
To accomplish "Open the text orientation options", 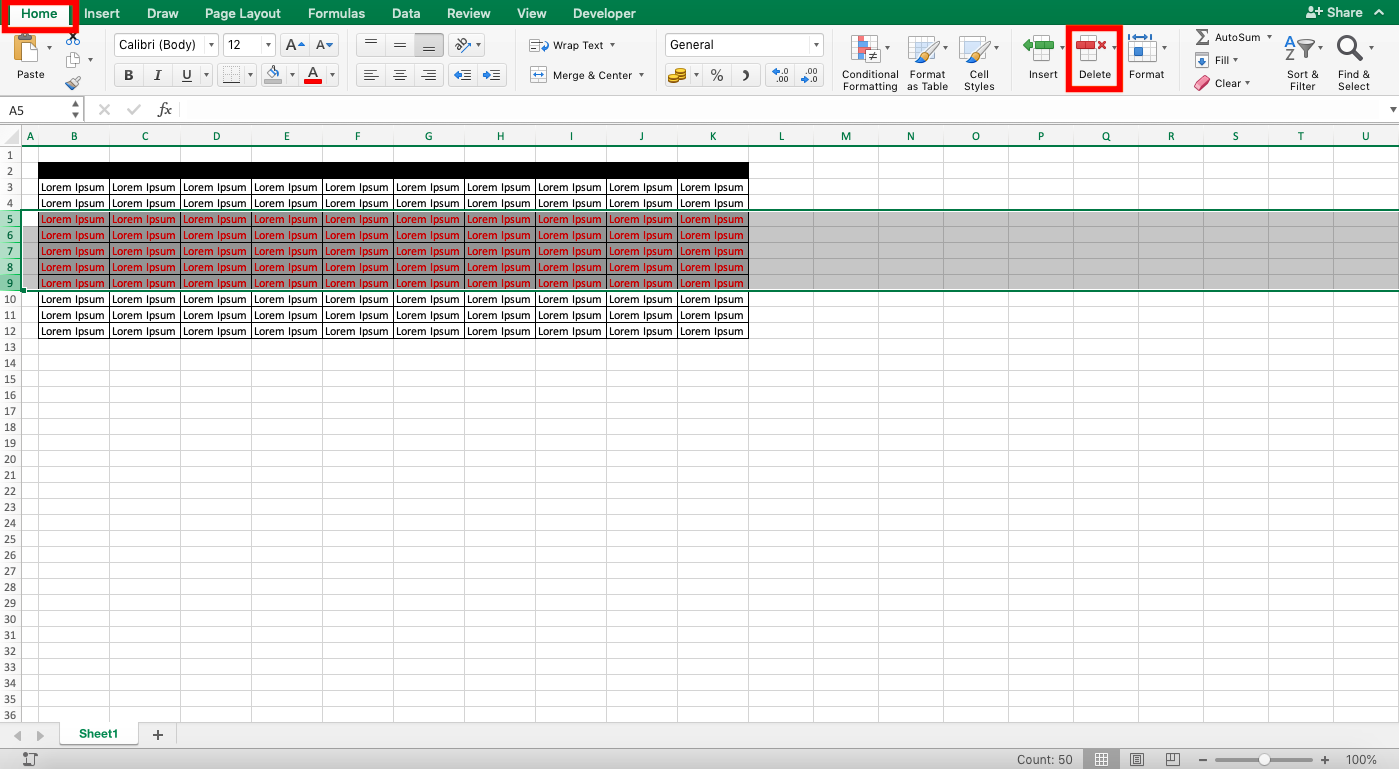I will (x=466, y=45).
